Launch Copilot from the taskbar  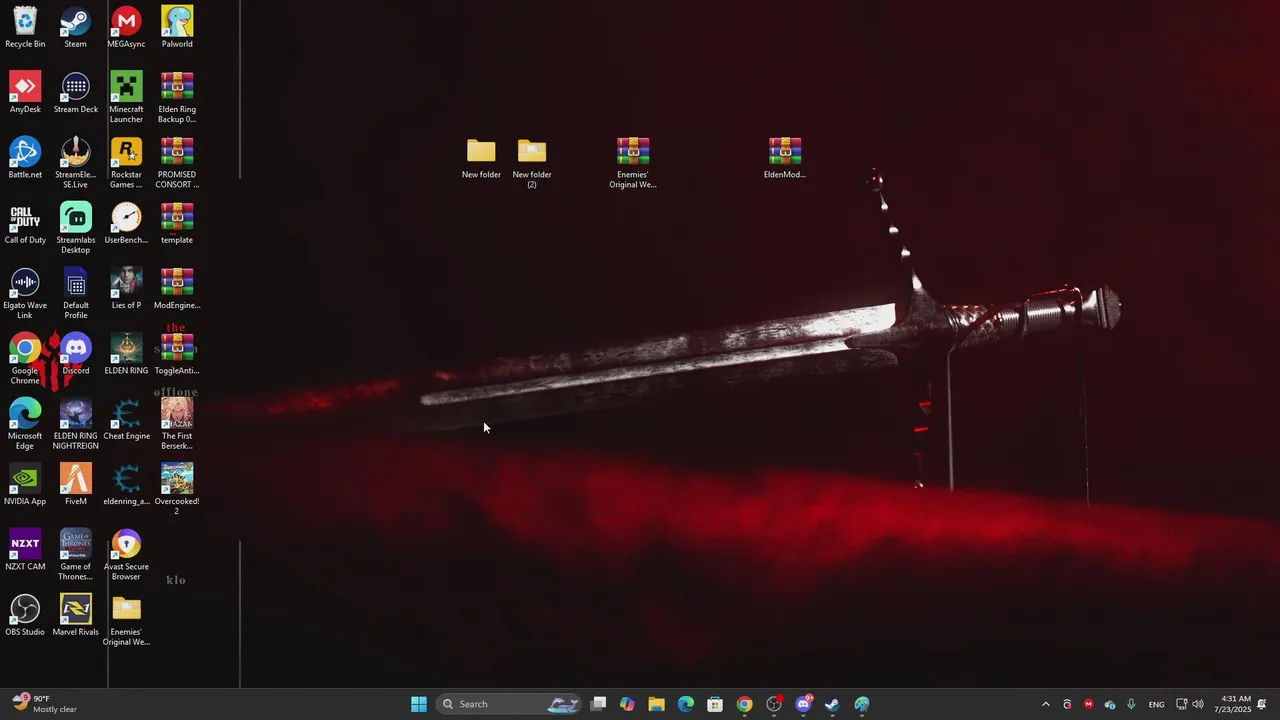(x=627, y=704)
